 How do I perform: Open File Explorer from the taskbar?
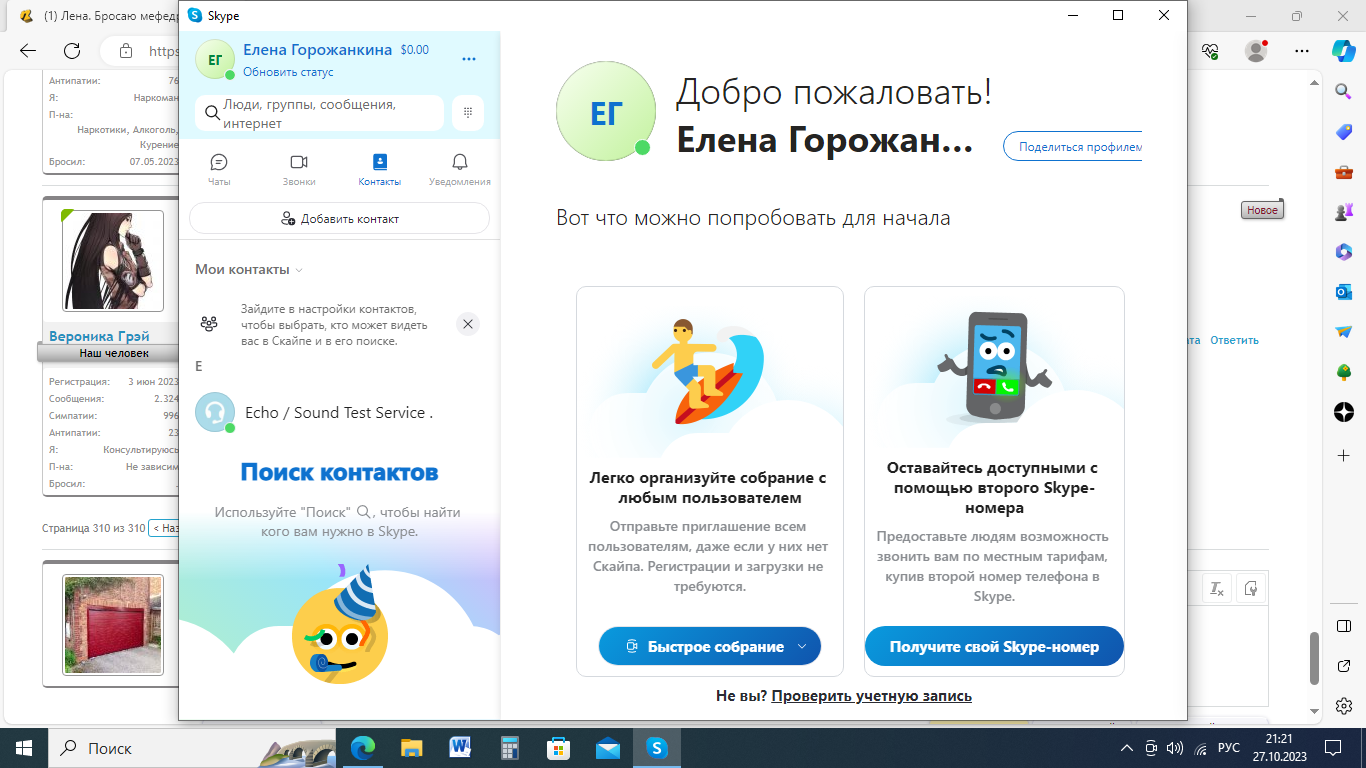click(x=412, y=748)
